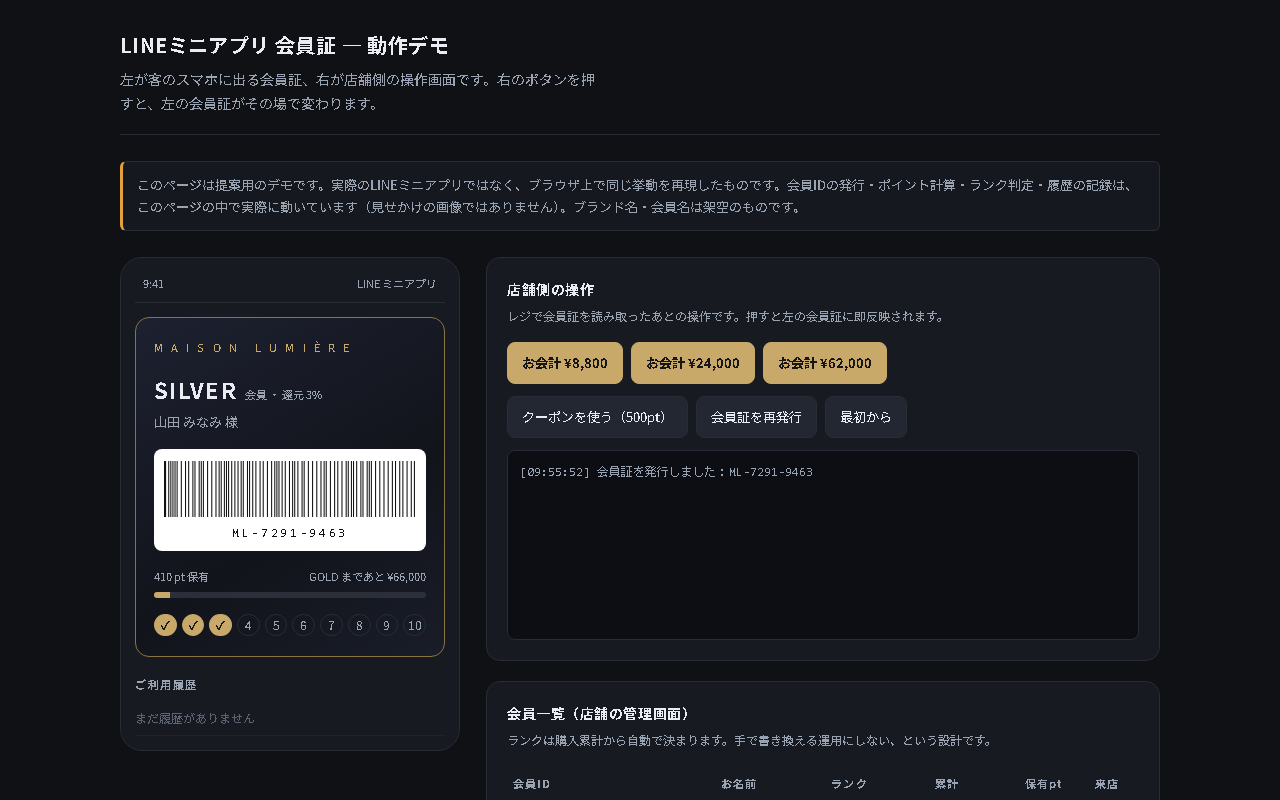The height and width of the screenshot is (800, 1280).
Task: Click the LINE ミニアプリ phone header label
Action: (x=397, y=284)
